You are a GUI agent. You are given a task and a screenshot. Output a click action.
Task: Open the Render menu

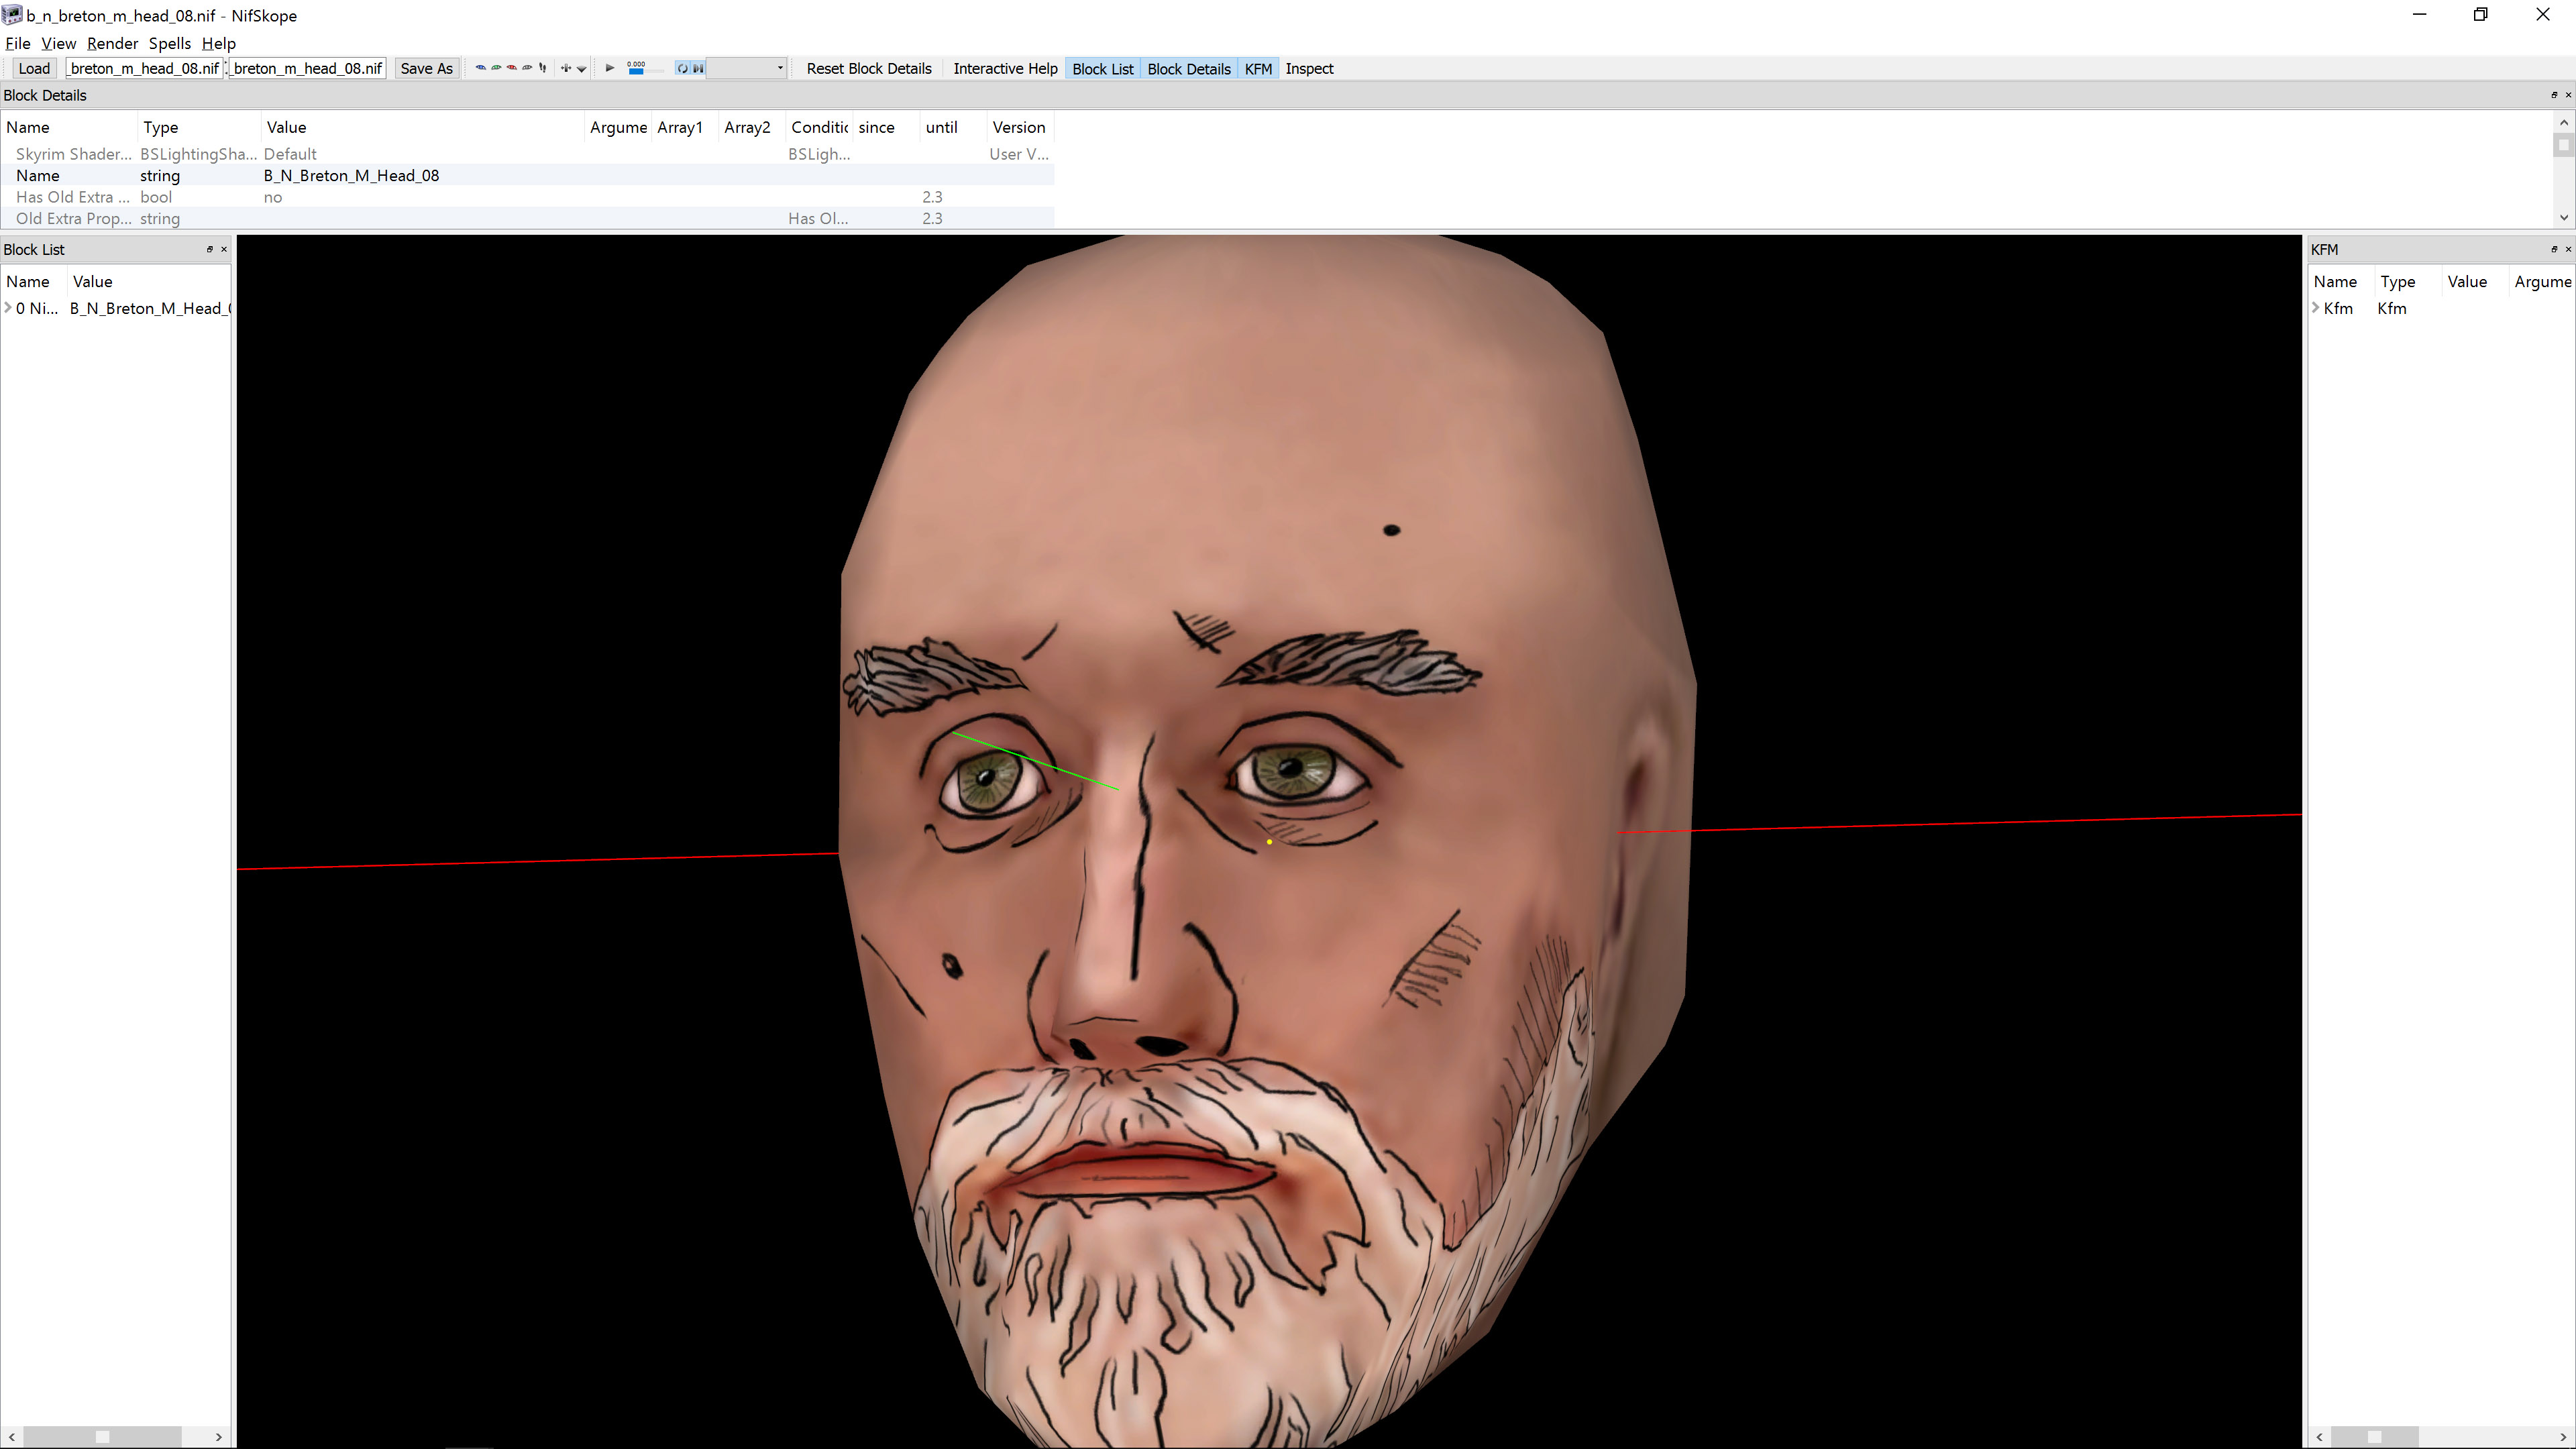pos(112,43)
